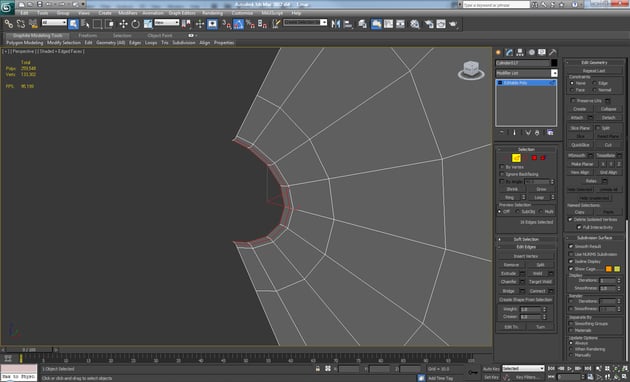The height and width of the screenshot is (382, 630).
Task: Toggle Smooth Result checkbox
Action: pos(571,246)
